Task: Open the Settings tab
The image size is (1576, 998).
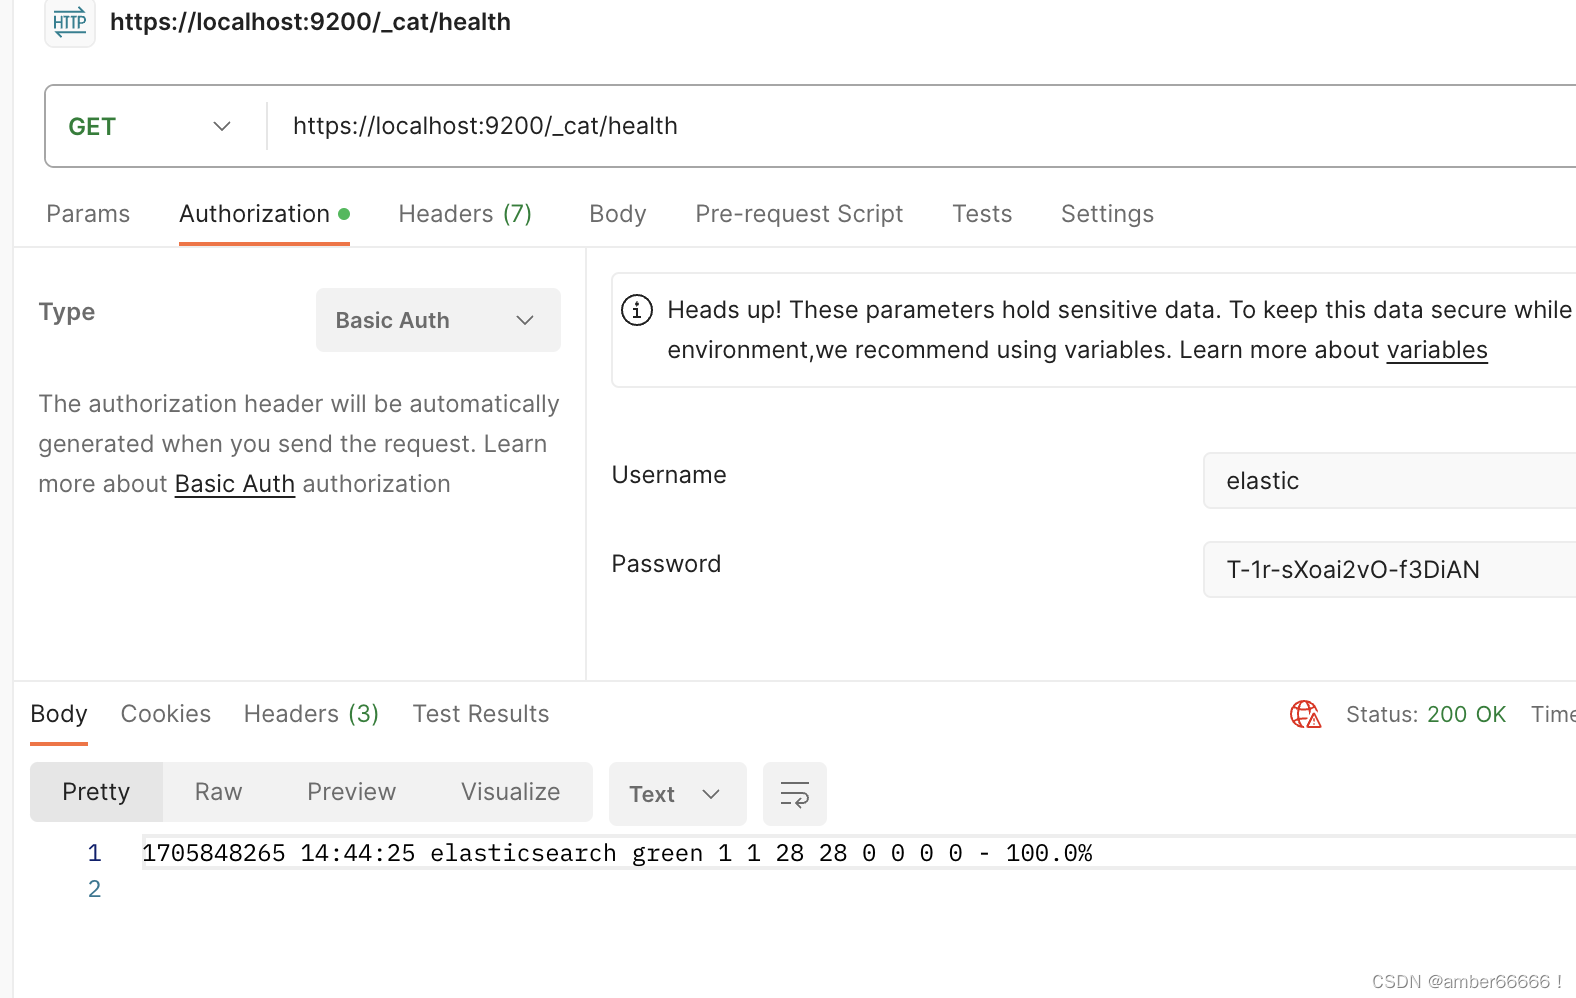Action: click(1107, 214)
